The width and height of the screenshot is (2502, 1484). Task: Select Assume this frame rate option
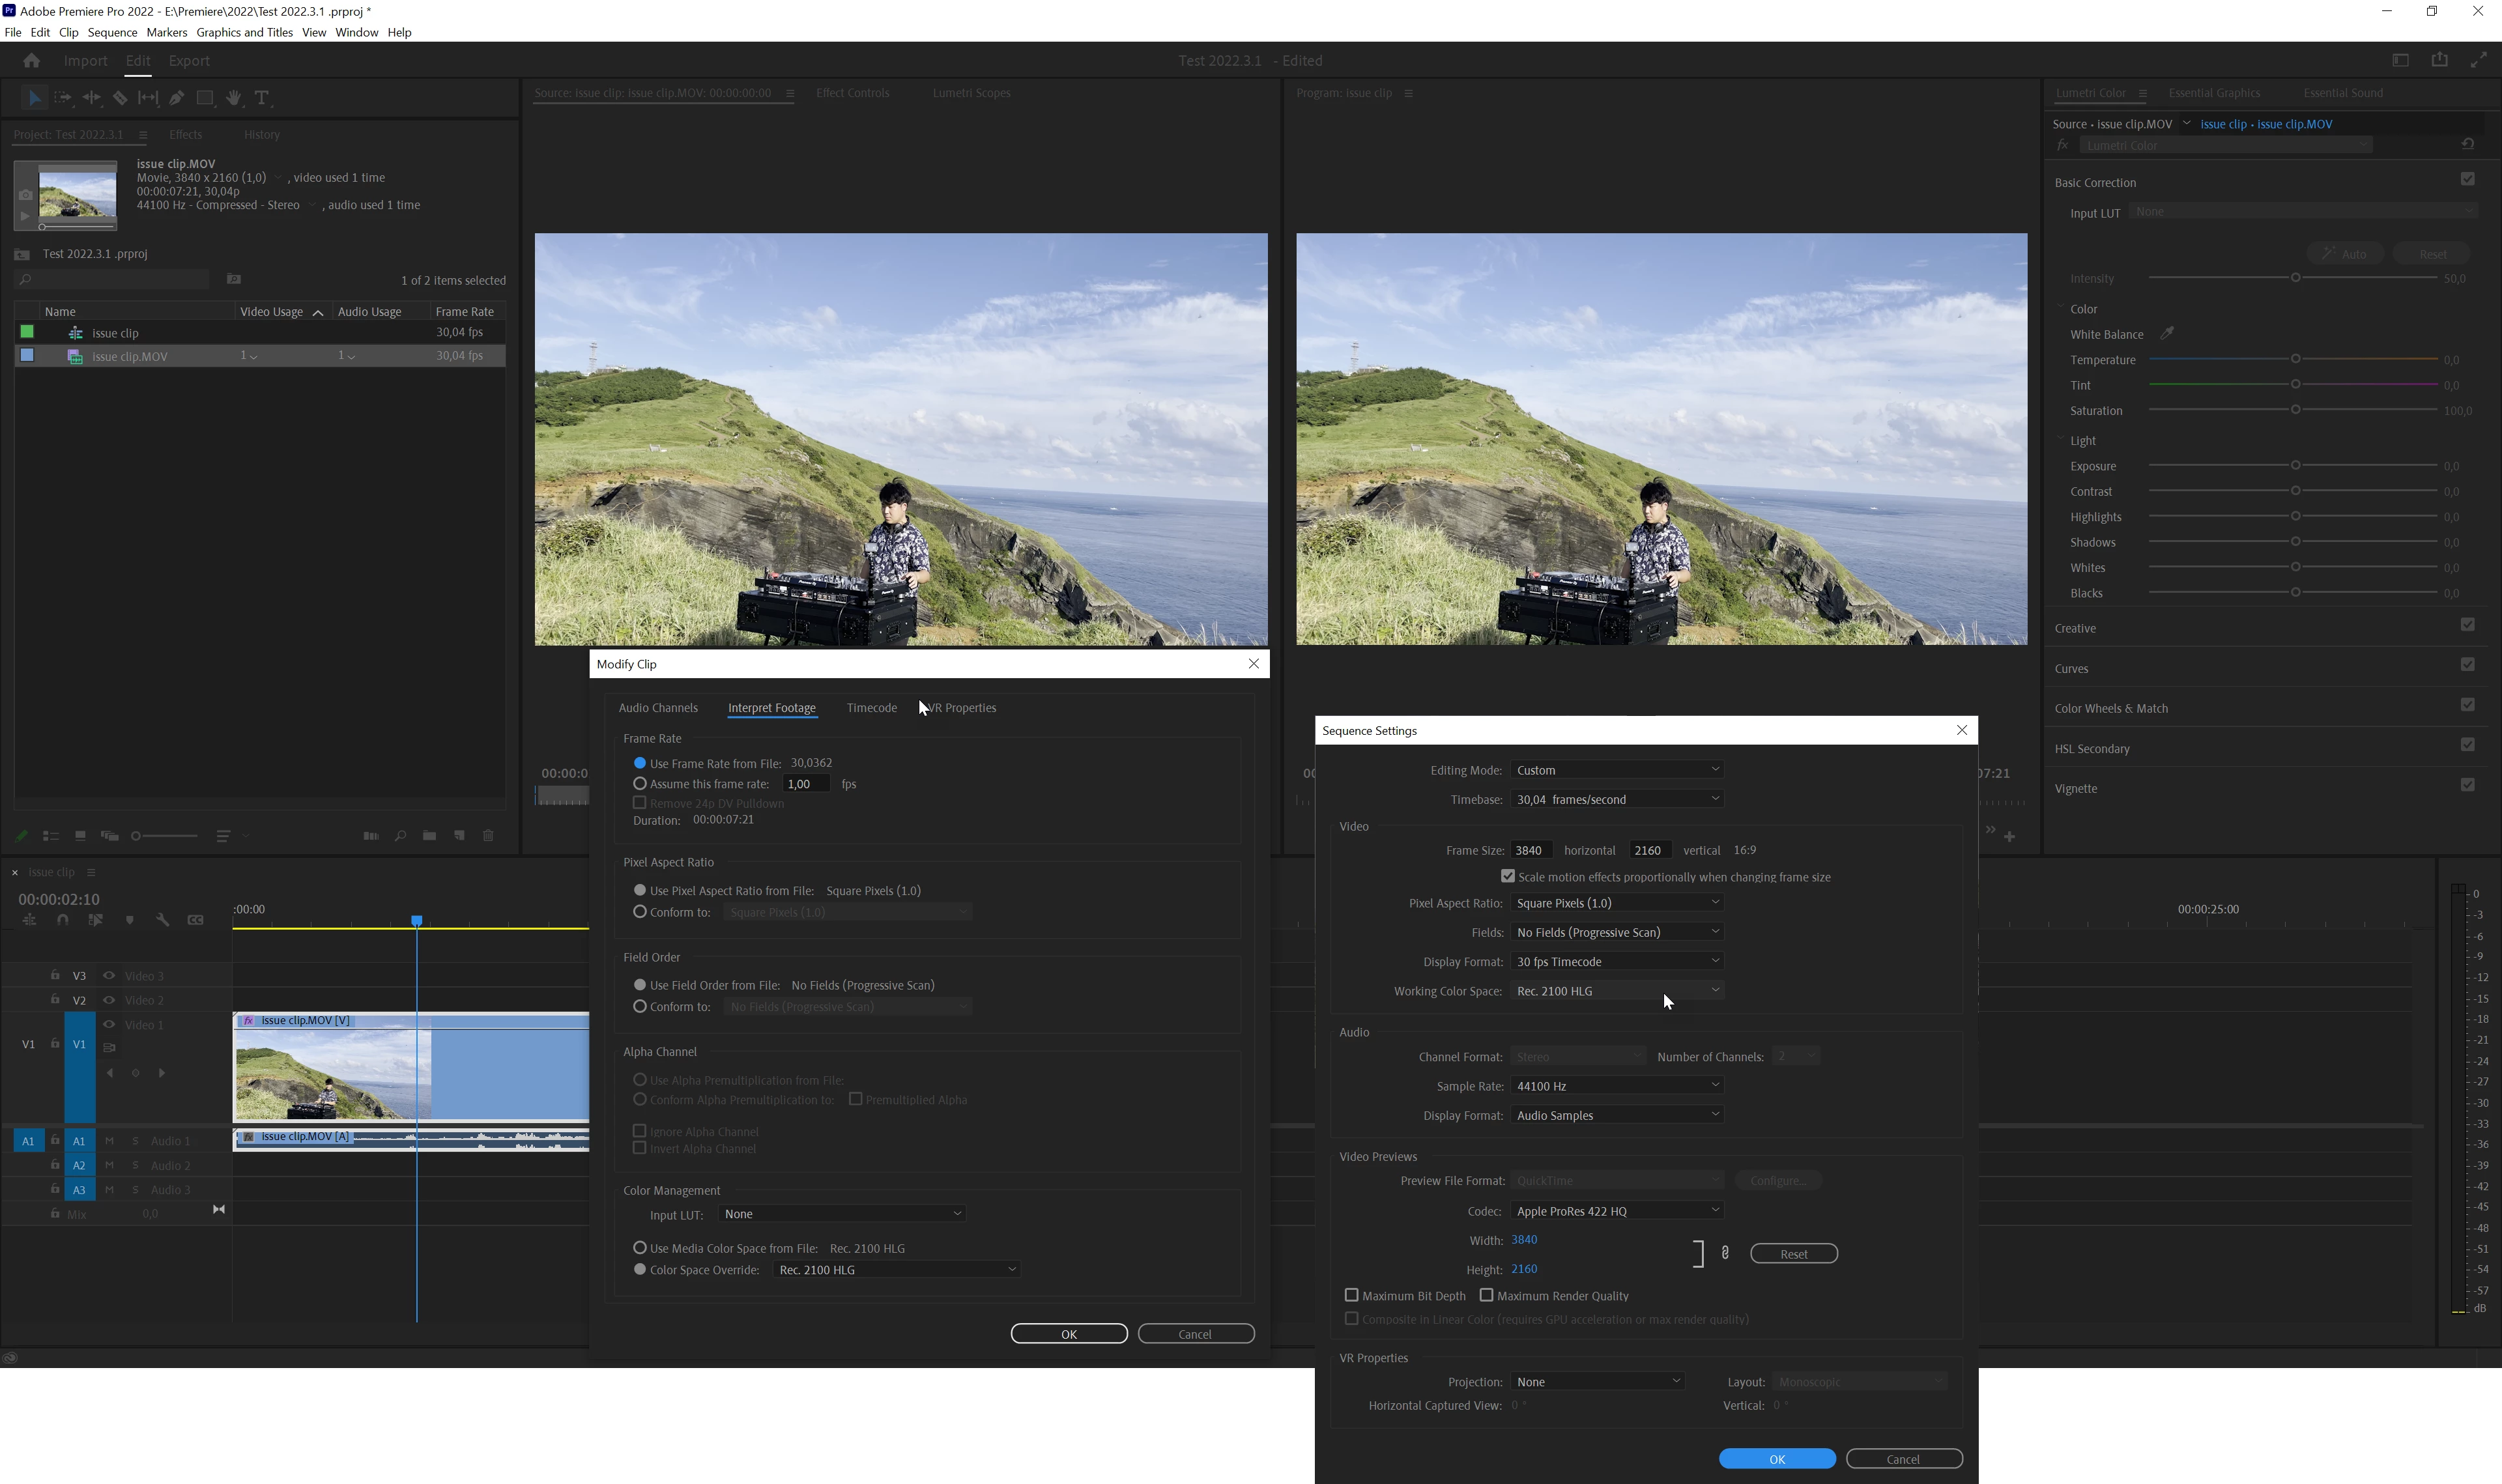[x=640, y=784]
